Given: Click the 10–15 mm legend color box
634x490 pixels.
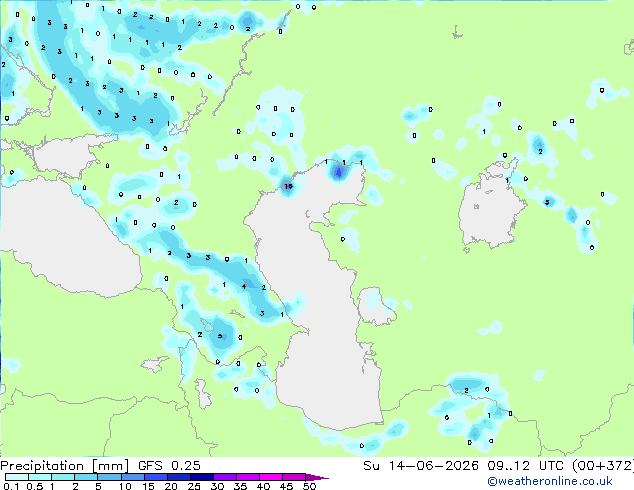Looking at the screenshot, I should point(133,477).
